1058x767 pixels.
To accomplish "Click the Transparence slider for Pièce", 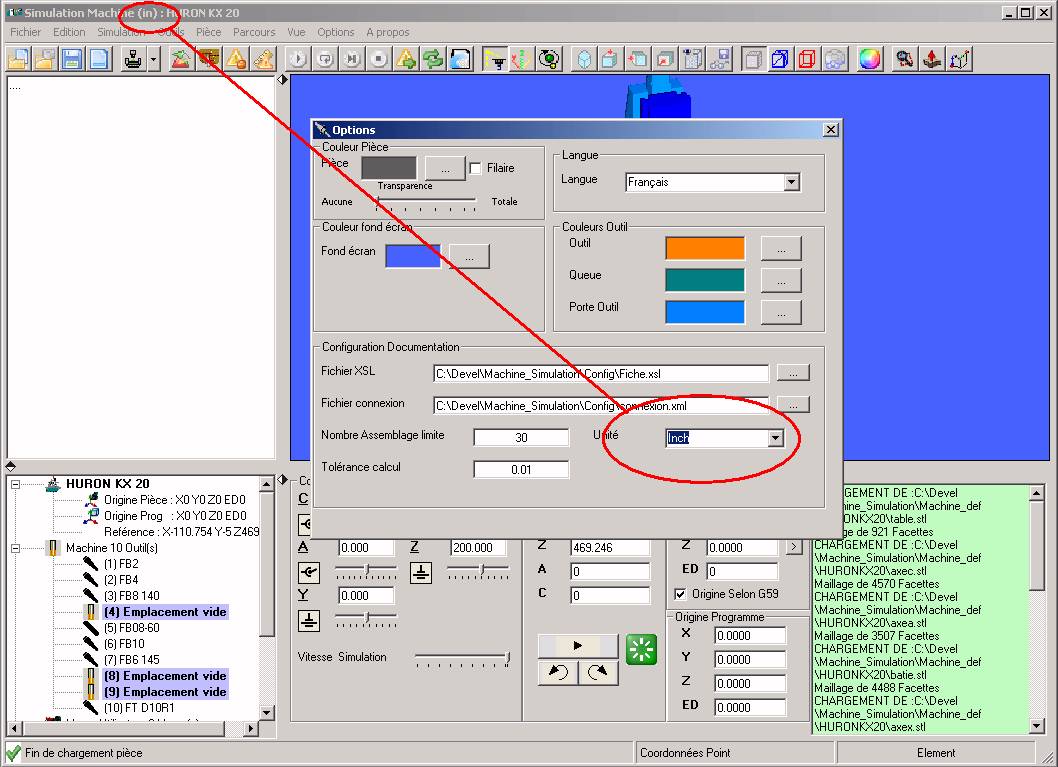I will [426, 202].
